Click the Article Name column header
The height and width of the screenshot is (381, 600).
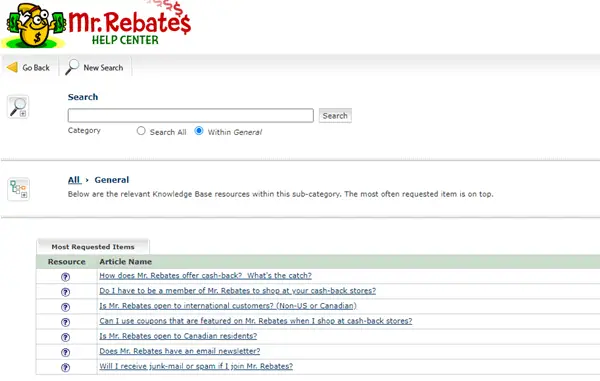[126, 262]
